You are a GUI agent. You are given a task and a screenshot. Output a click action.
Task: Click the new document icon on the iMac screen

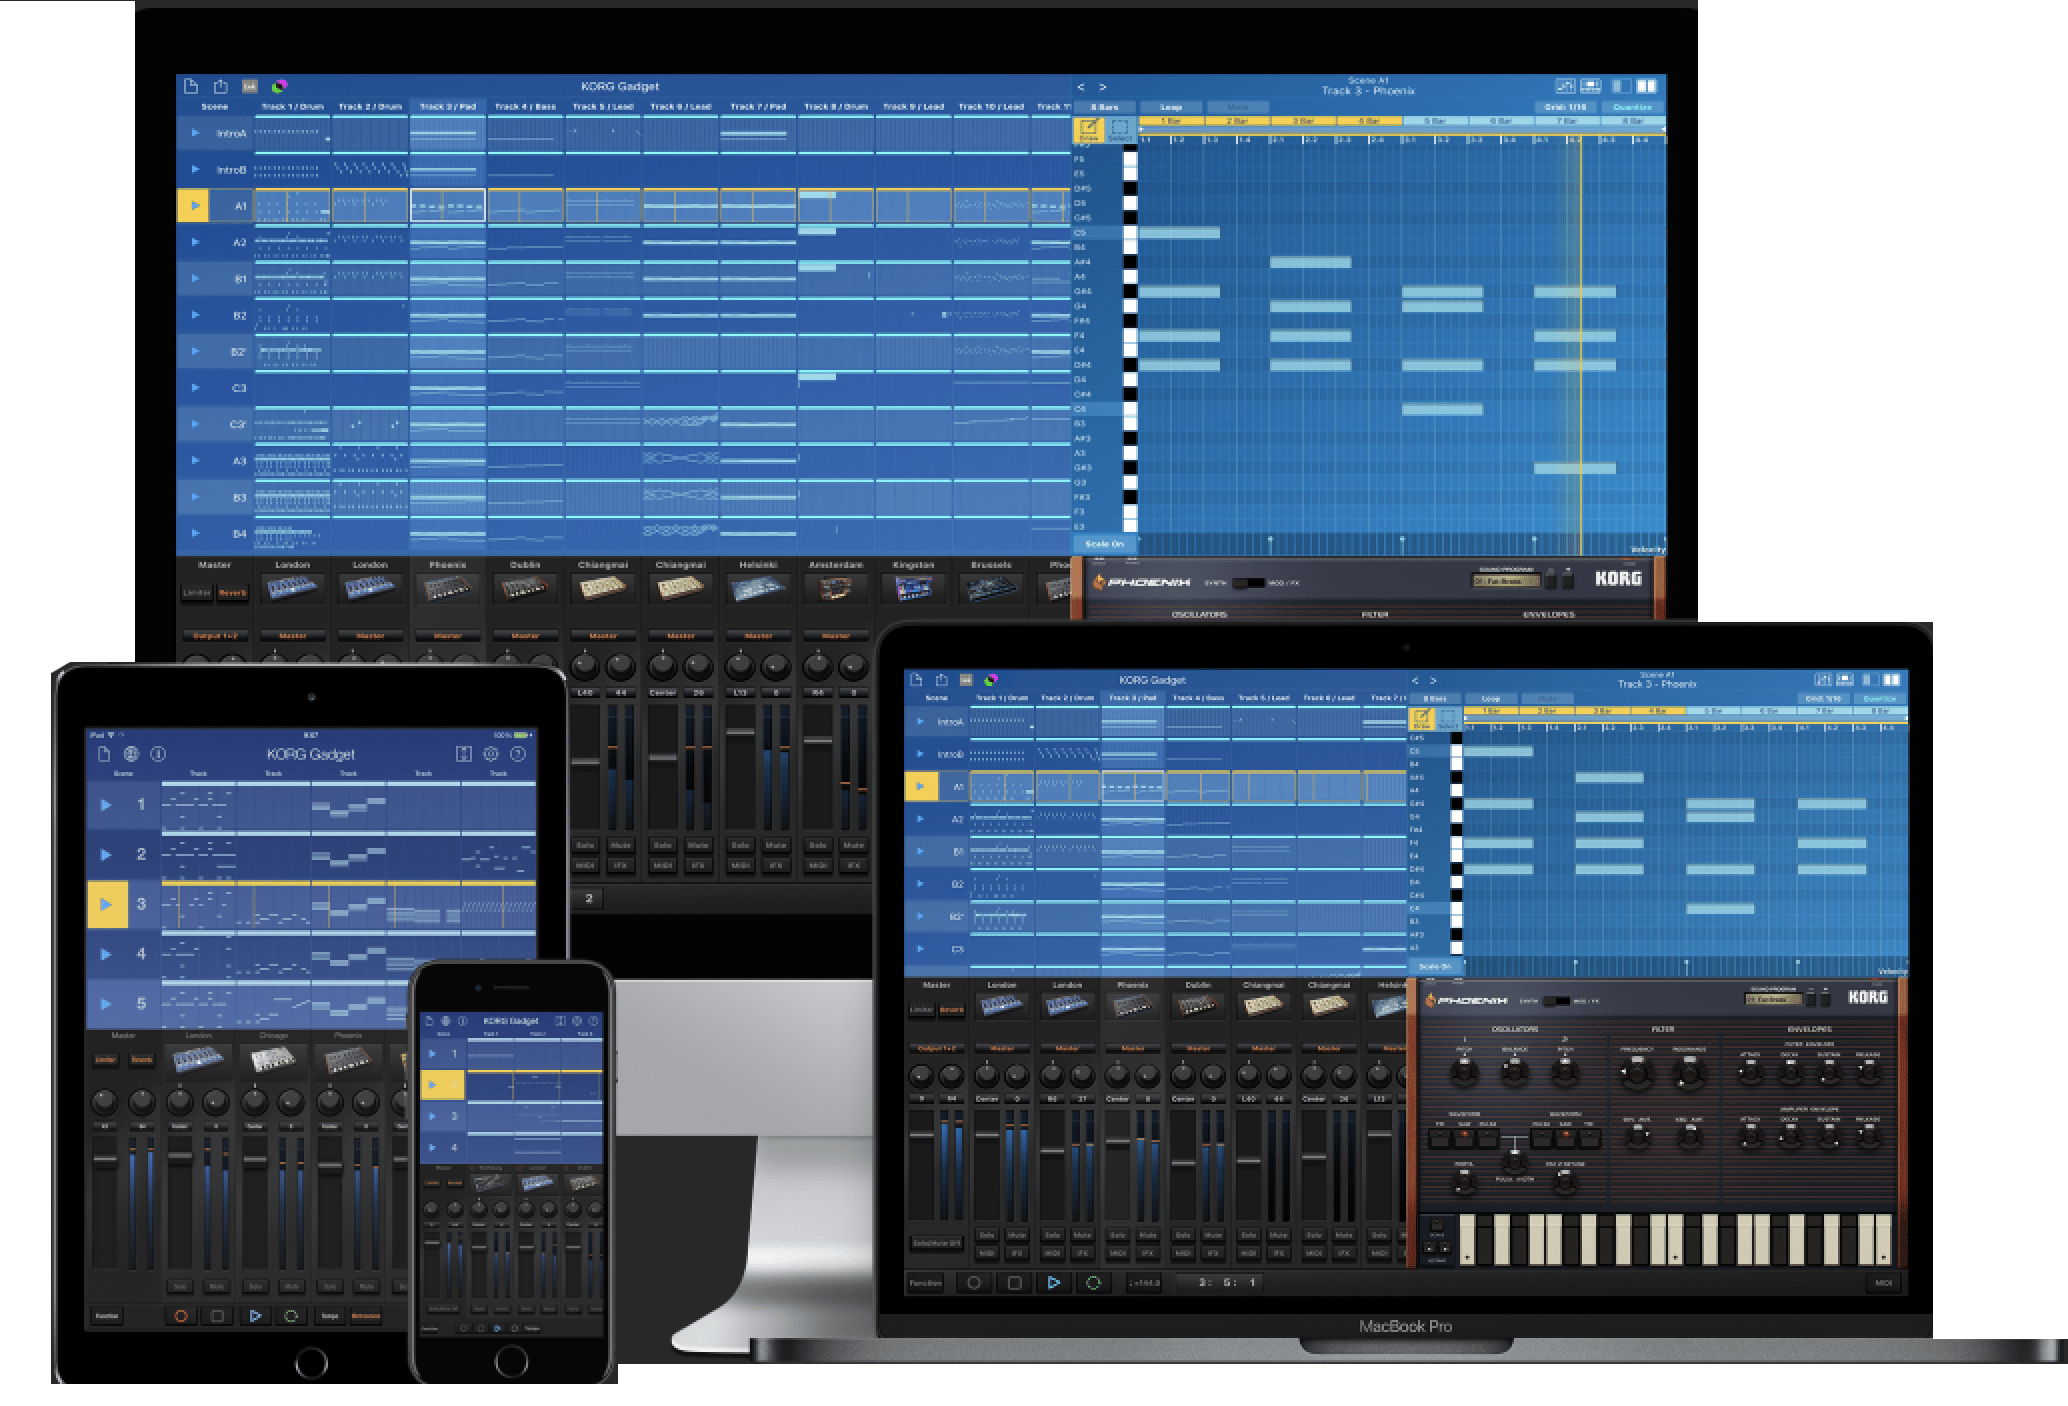click(191, 87)
